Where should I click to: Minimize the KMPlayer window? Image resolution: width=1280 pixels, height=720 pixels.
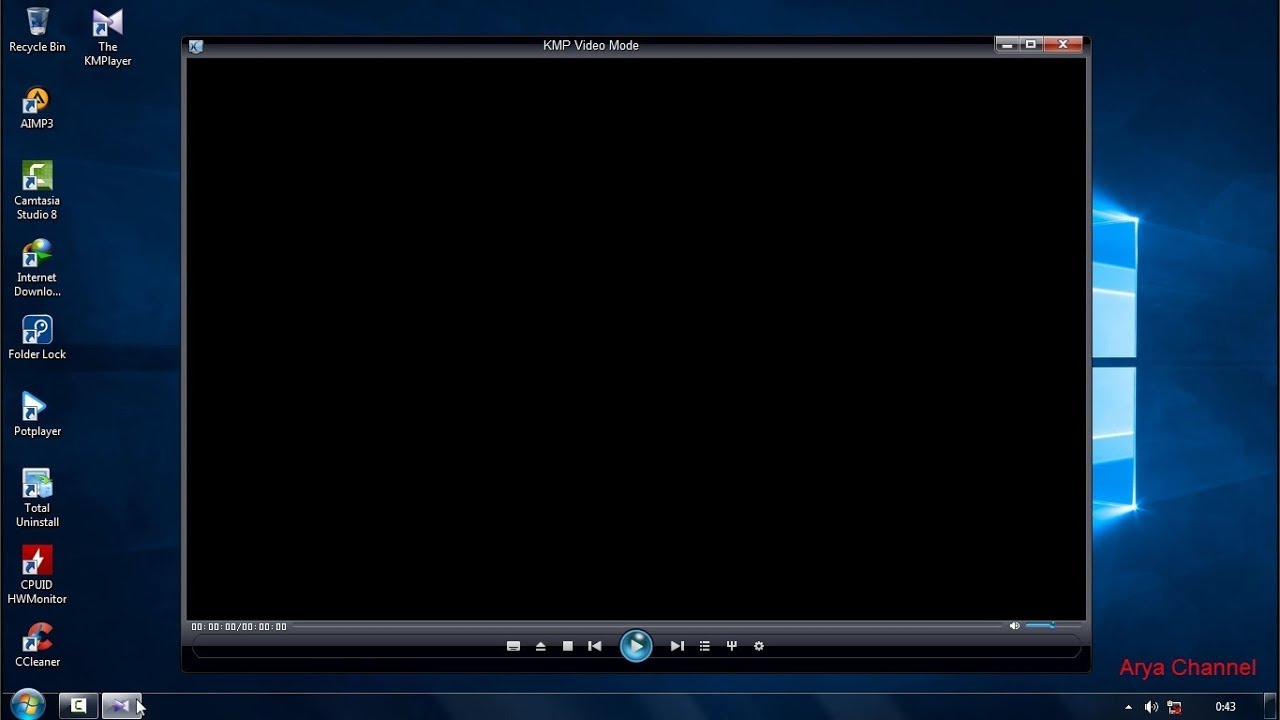click(x=1007, y=44)
